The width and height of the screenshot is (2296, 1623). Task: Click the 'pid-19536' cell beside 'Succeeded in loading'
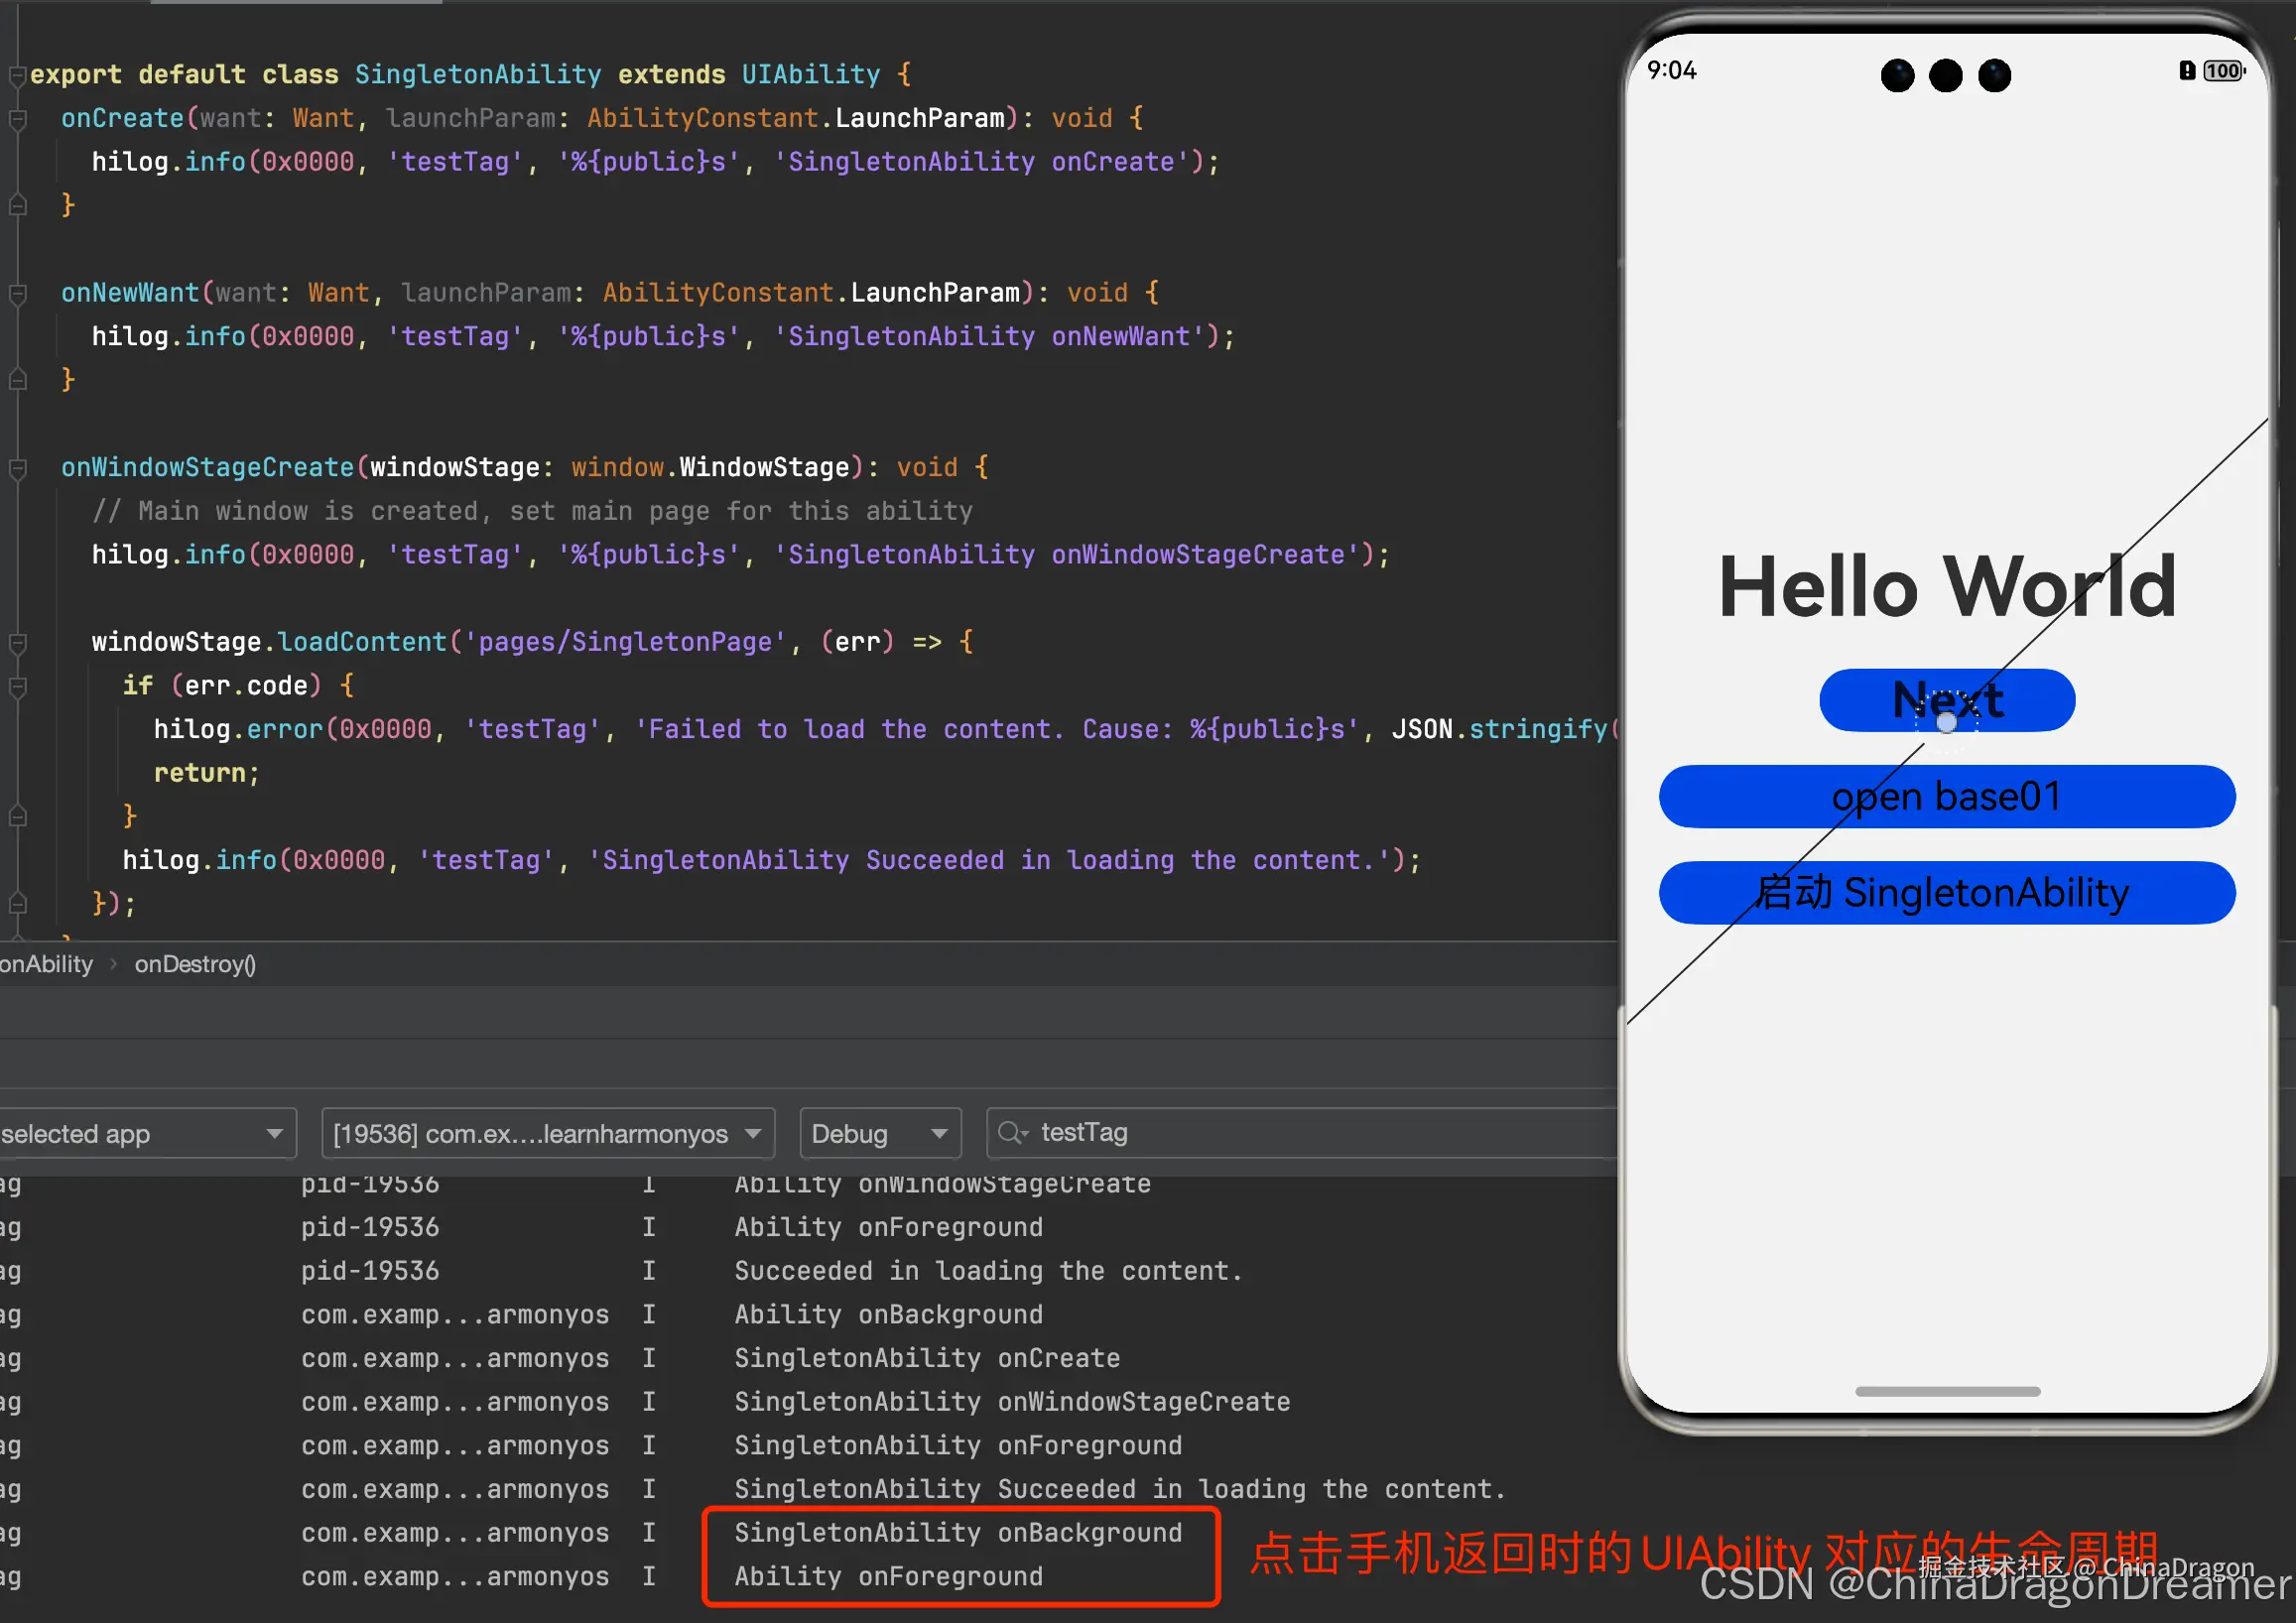click(370, 1271)
